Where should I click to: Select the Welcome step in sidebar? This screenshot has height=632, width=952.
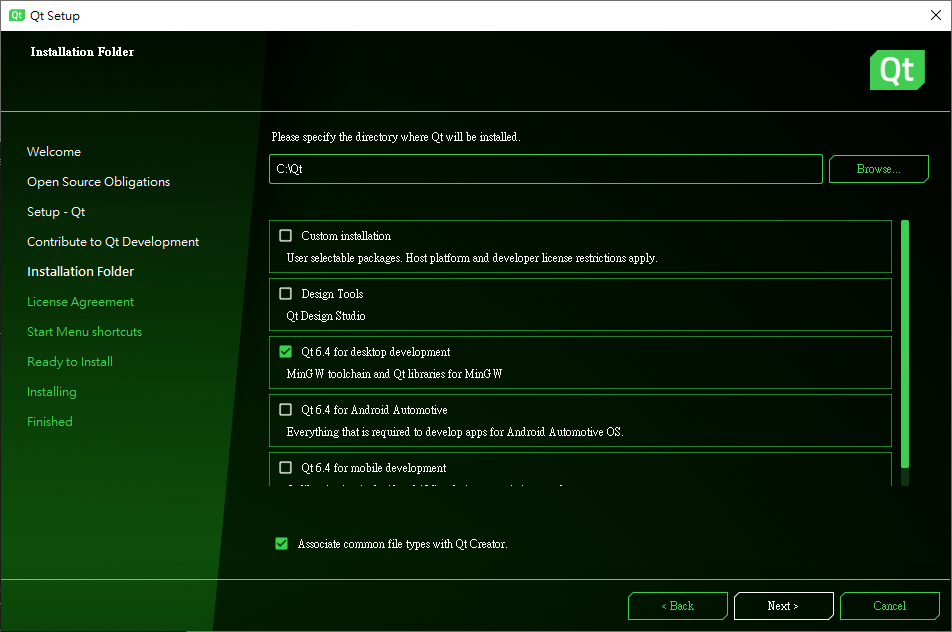coord(54,152)
